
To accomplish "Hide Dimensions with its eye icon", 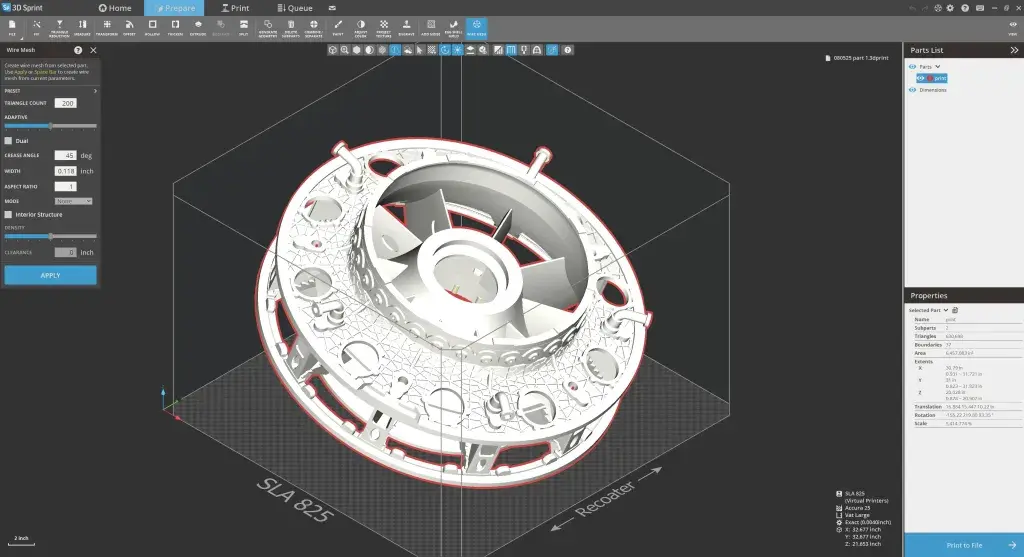I will point(912,90).
